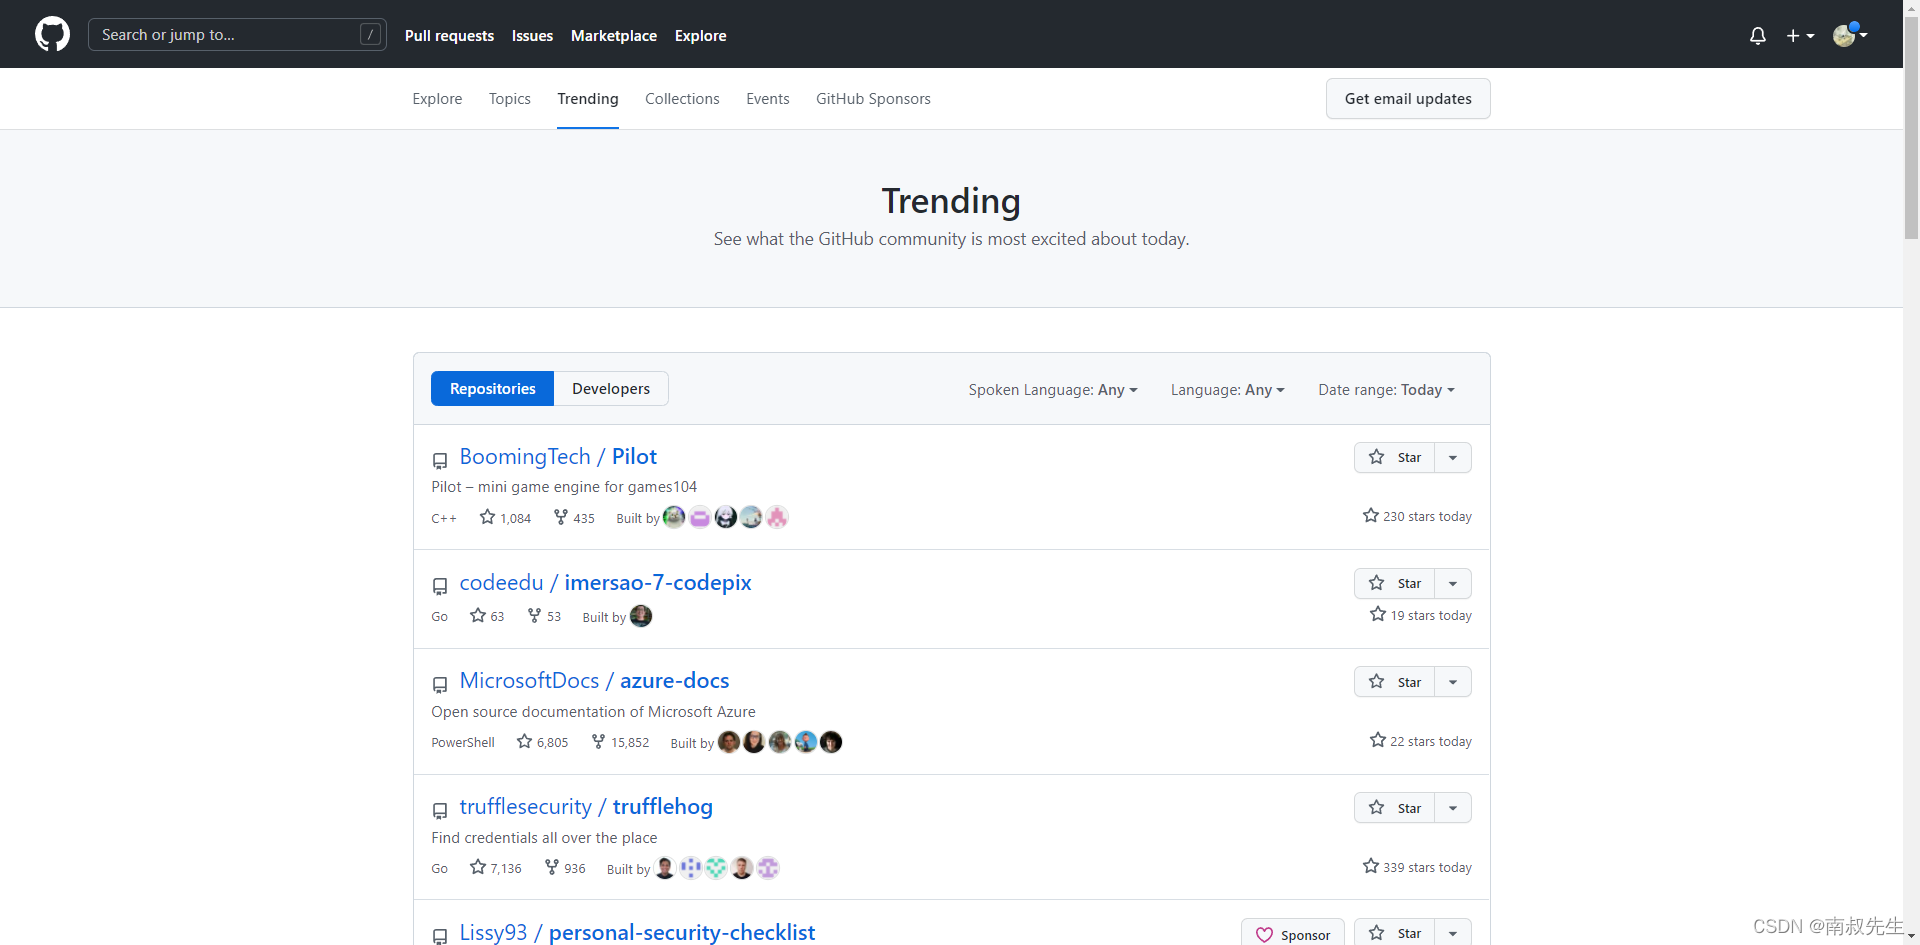
Task: Open the plus create-new menu
Action: tap(1800, 36)
